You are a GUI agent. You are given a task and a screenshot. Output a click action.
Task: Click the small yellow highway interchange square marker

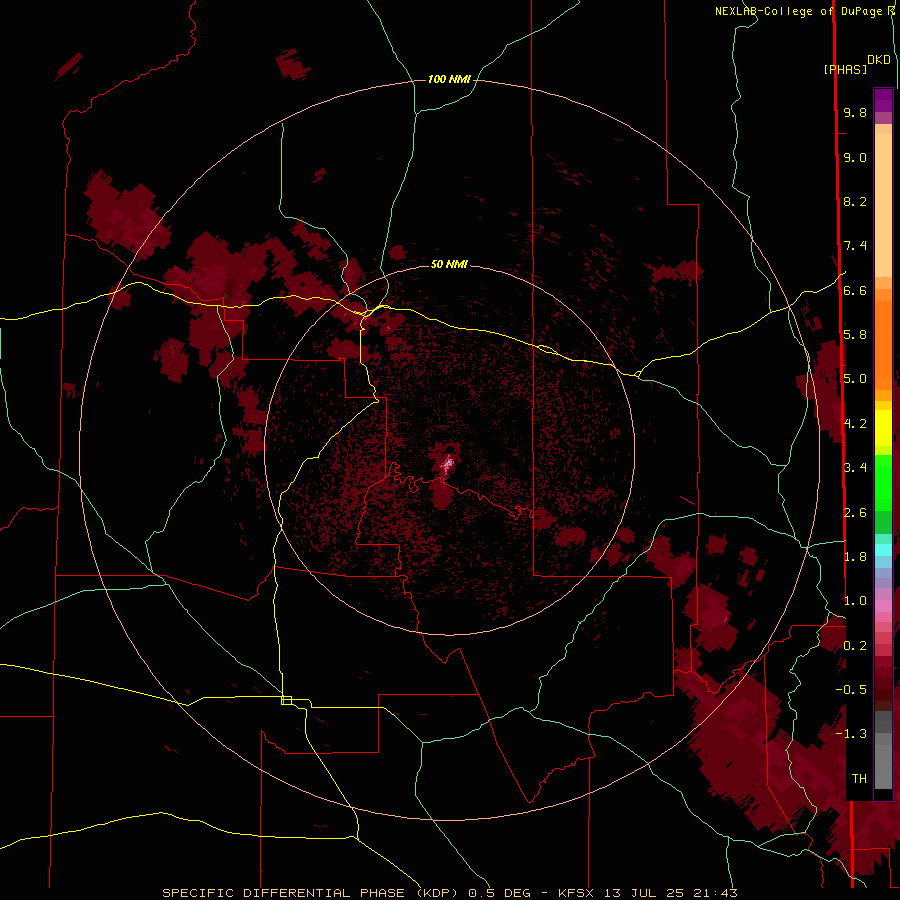coord(286,700)
